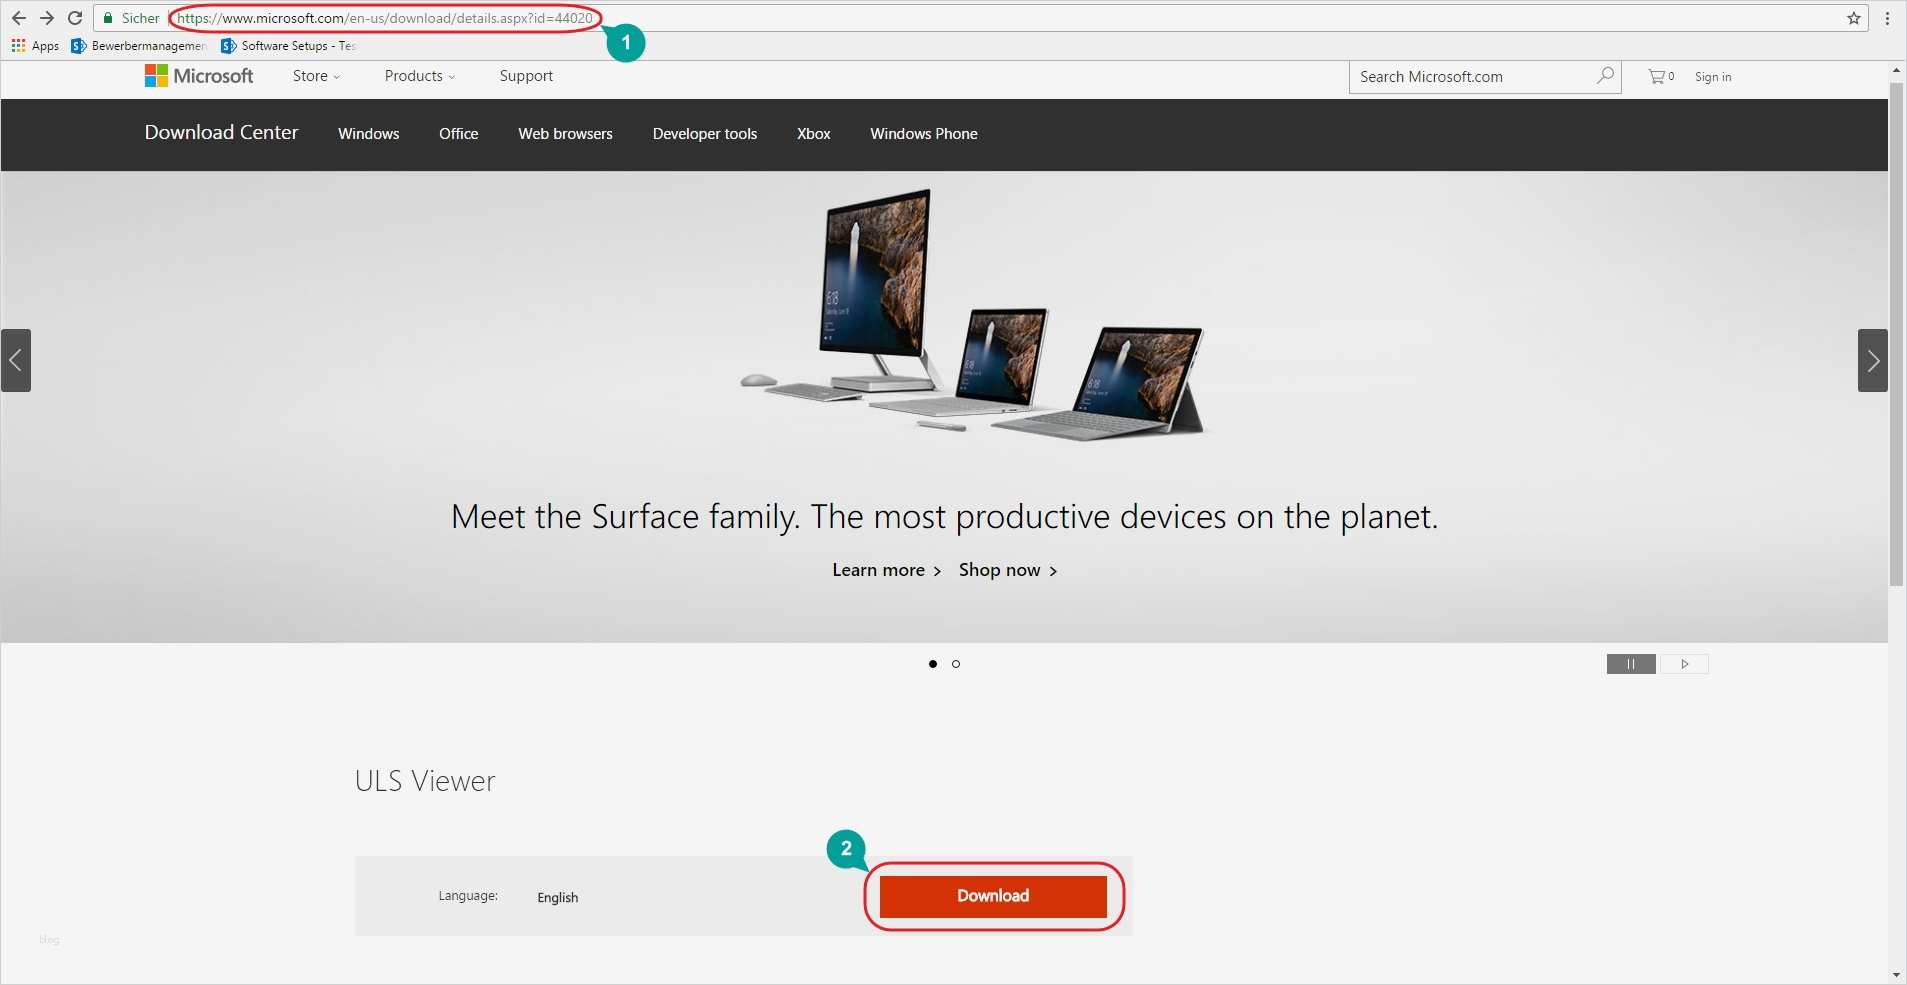This screenshot has width=1907, height=985.
Task: Expand the Store menu
Action: click(316, 76)
